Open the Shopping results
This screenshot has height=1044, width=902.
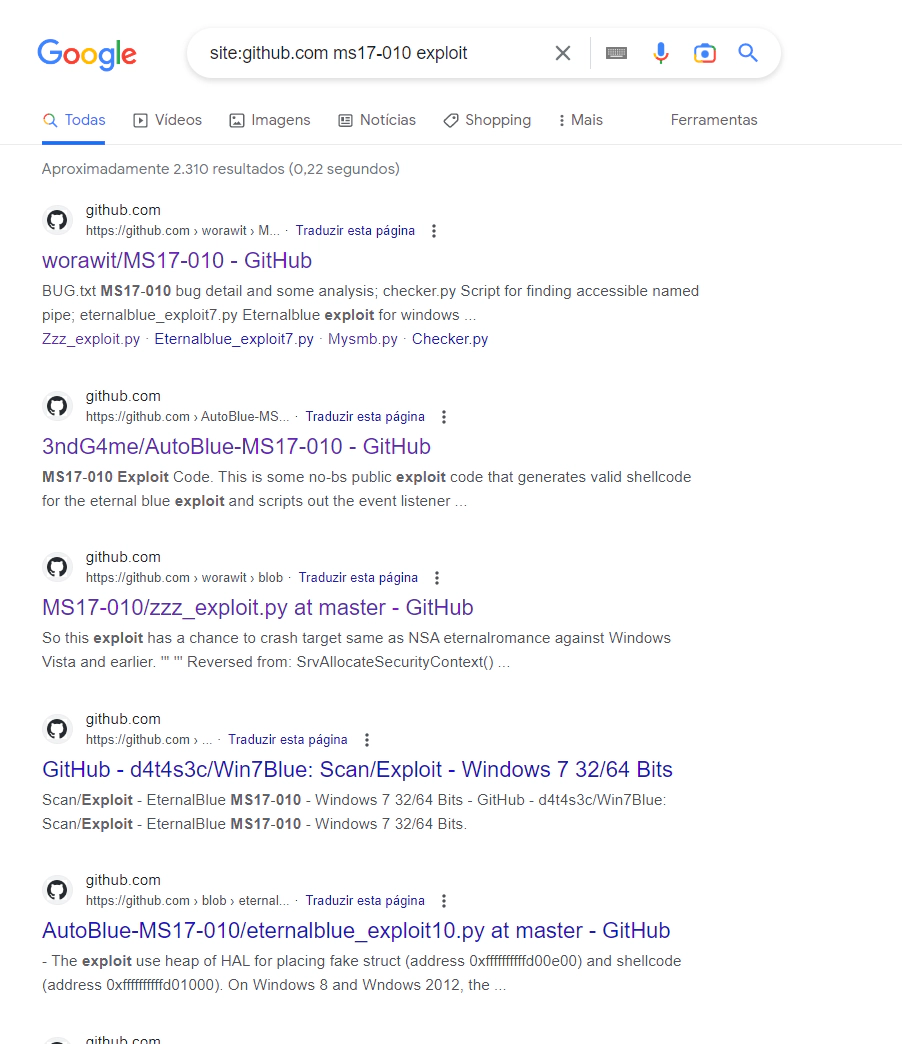click(487, 119)
